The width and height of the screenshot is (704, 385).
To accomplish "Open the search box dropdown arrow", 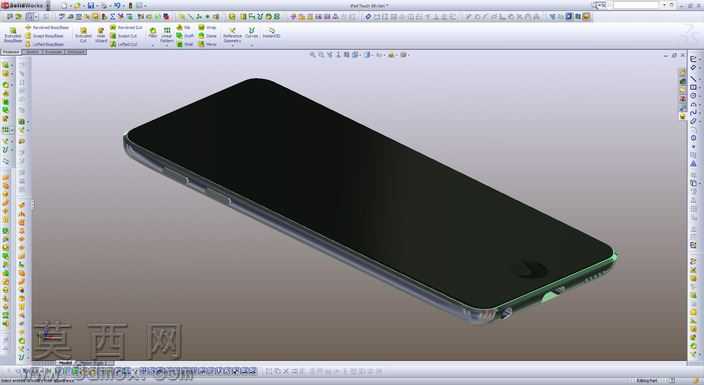I will click(664, 4).
